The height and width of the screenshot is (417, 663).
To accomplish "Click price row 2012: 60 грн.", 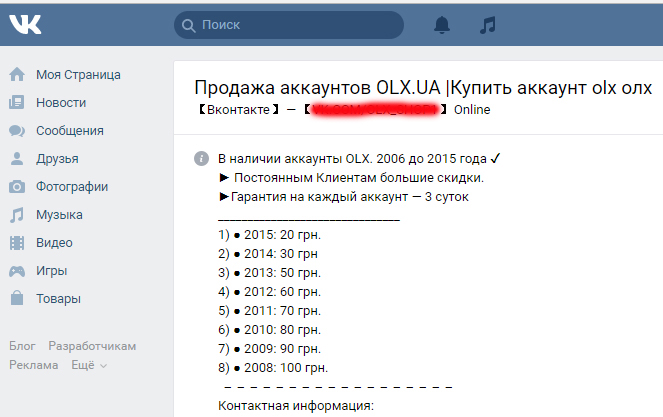I will coord(269,292).
